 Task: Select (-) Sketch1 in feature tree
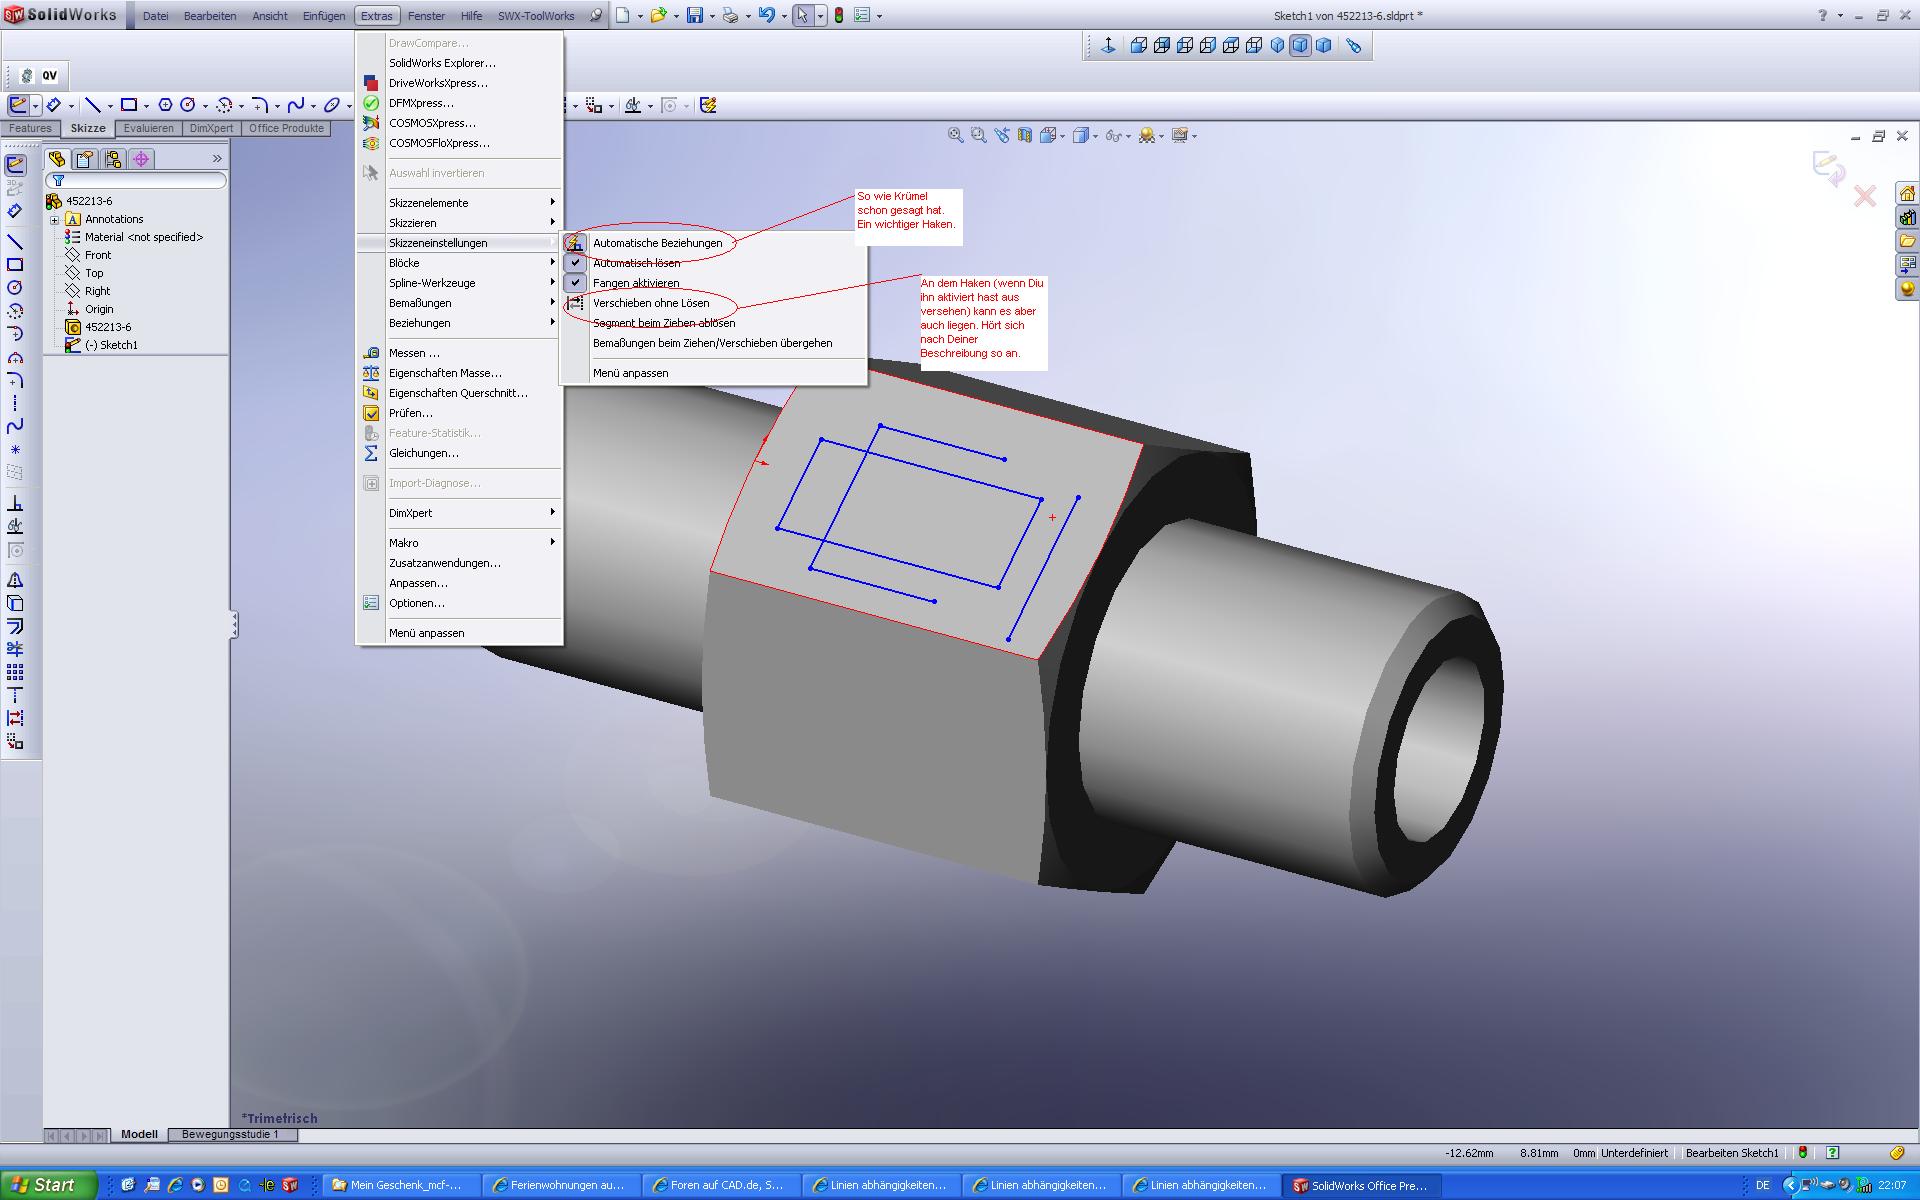(111, 345)
